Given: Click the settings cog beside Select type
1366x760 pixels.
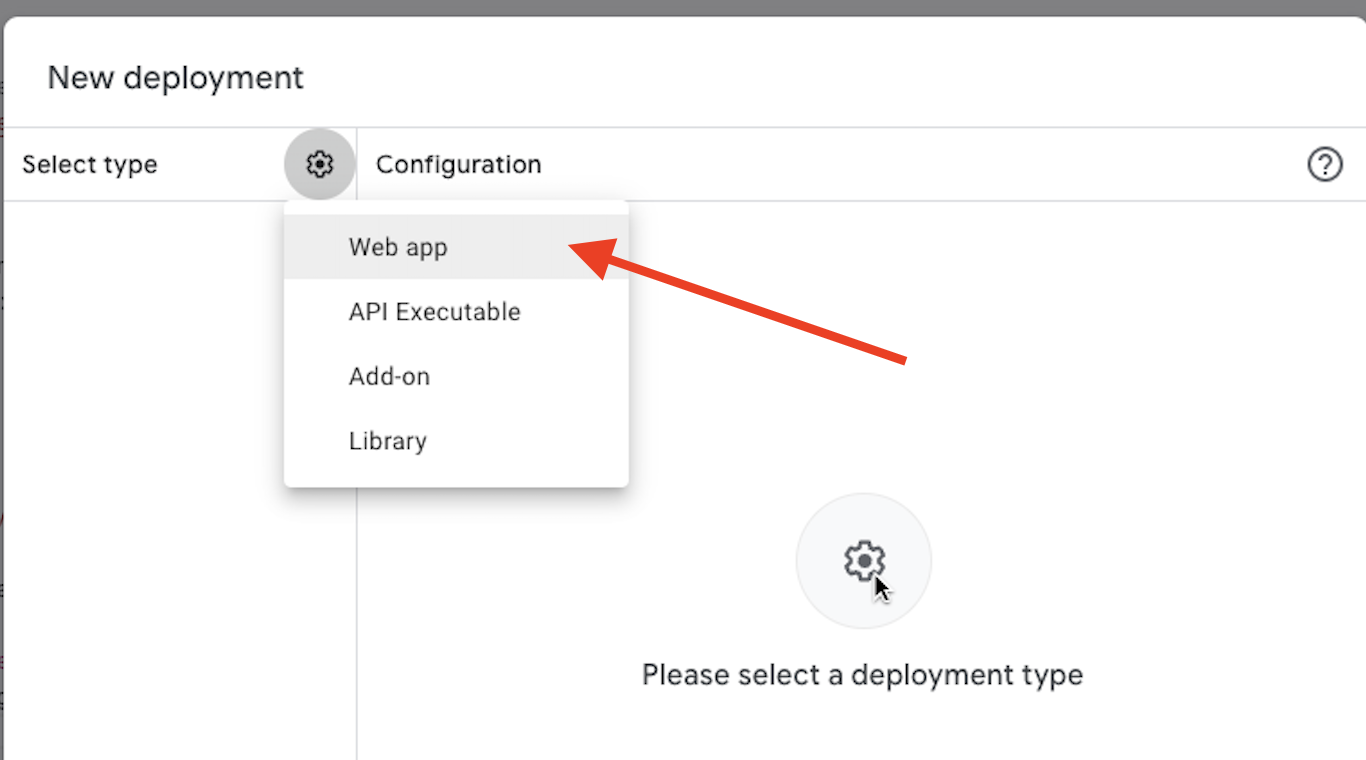Looking at the screenshot, I should [319, 163].
